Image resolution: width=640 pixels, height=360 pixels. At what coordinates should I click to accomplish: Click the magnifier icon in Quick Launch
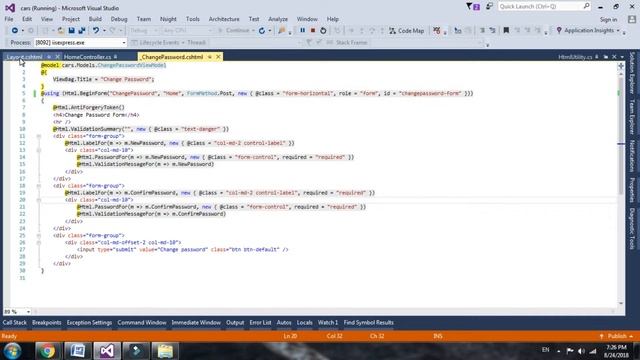(x=587, y=6)
